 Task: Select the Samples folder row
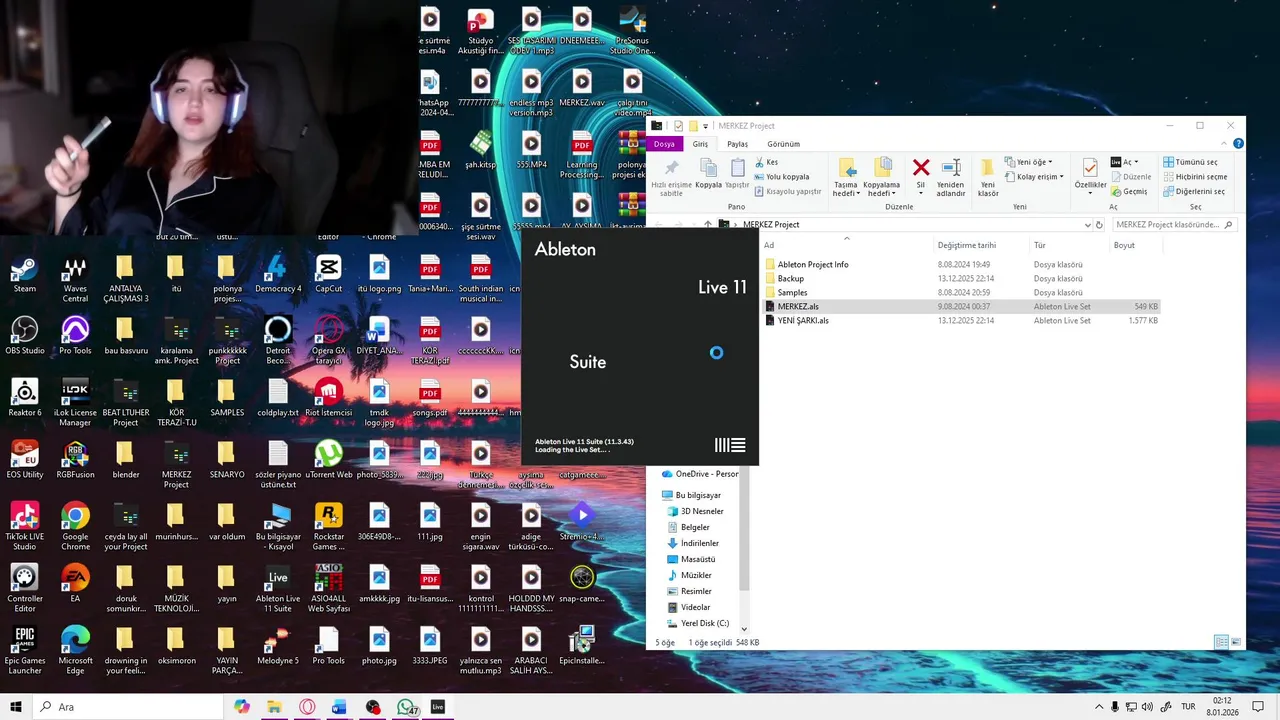962,293
